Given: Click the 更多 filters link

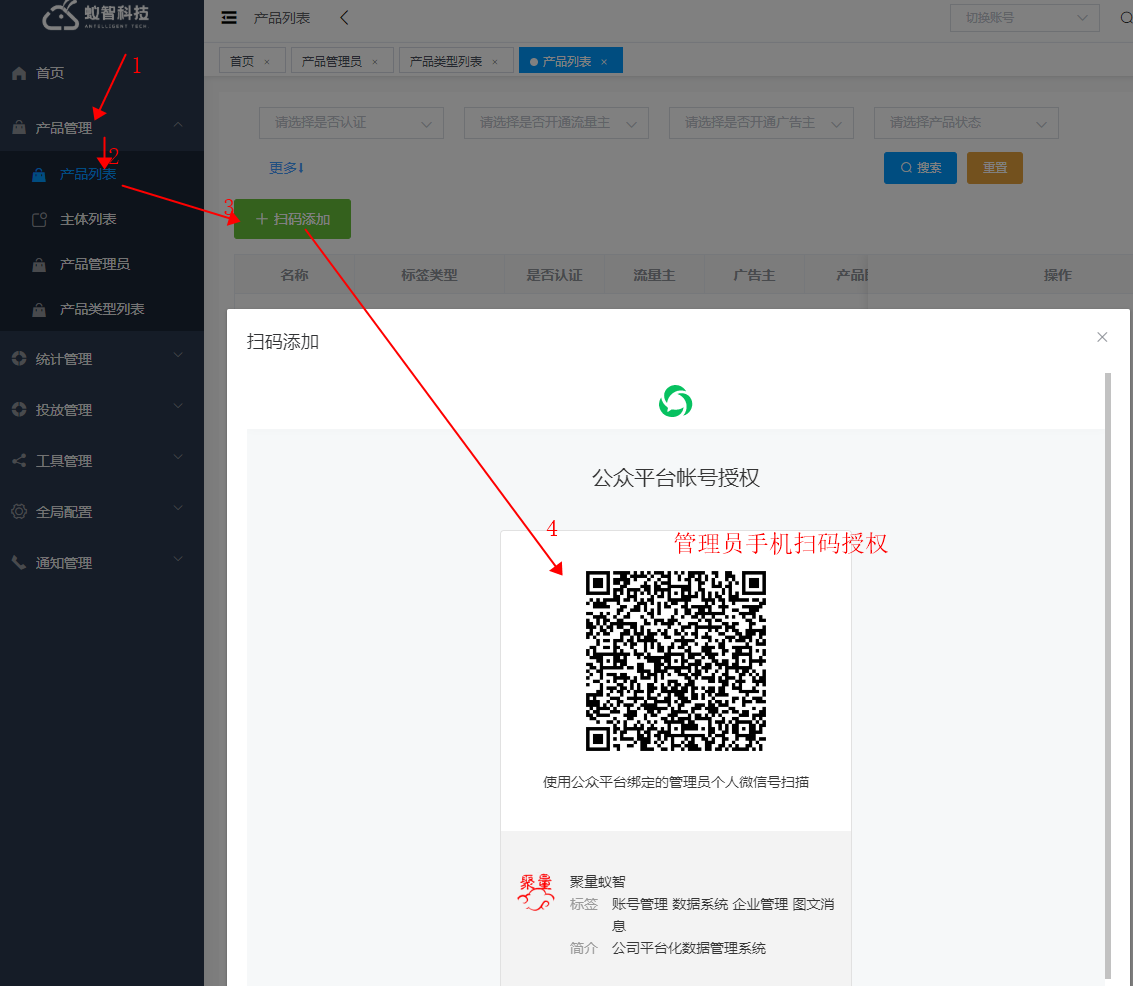Looking at the screenshot, I should [x=286, y=168].
